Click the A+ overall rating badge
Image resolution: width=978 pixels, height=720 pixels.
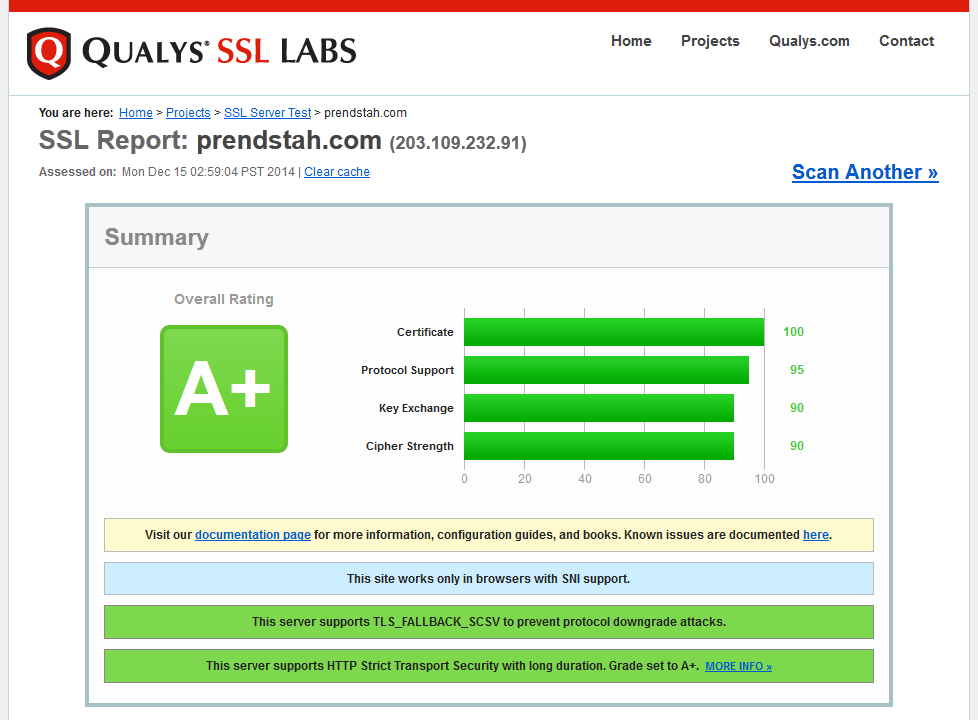click(224, 389)
